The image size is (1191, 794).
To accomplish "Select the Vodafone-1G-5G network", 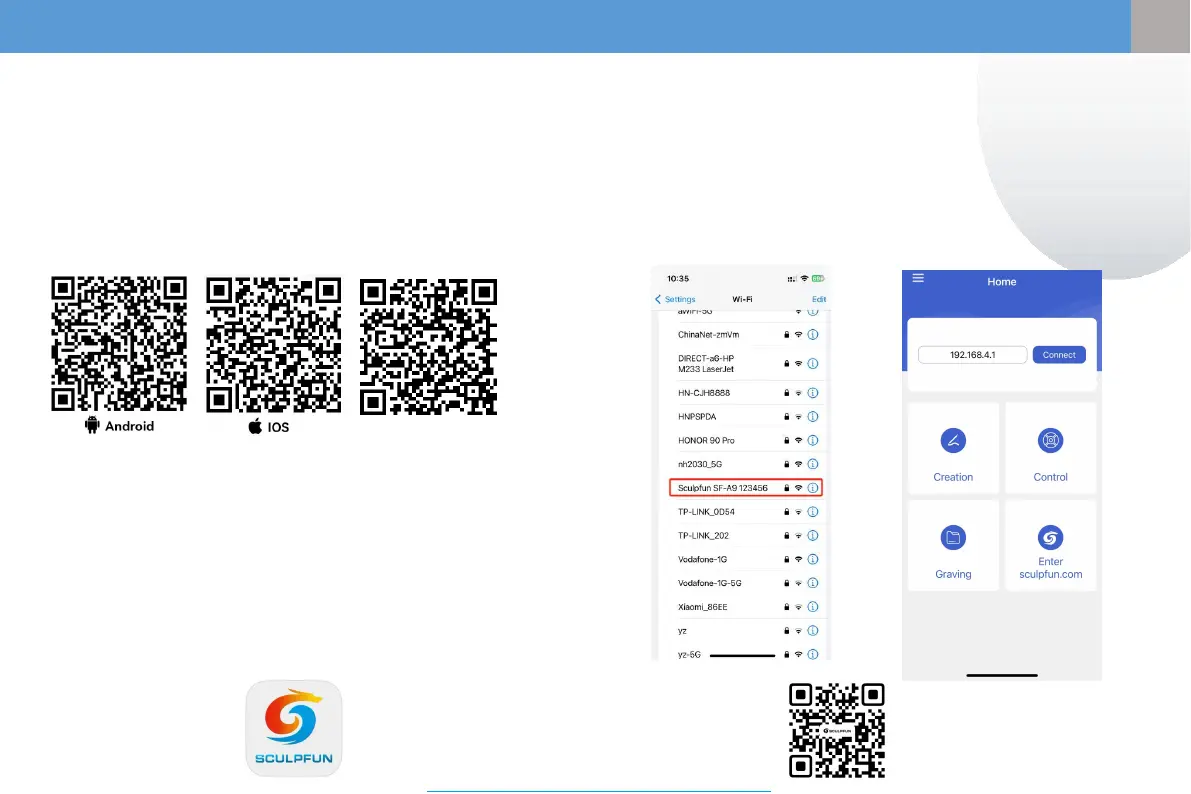I will point(746,583).
